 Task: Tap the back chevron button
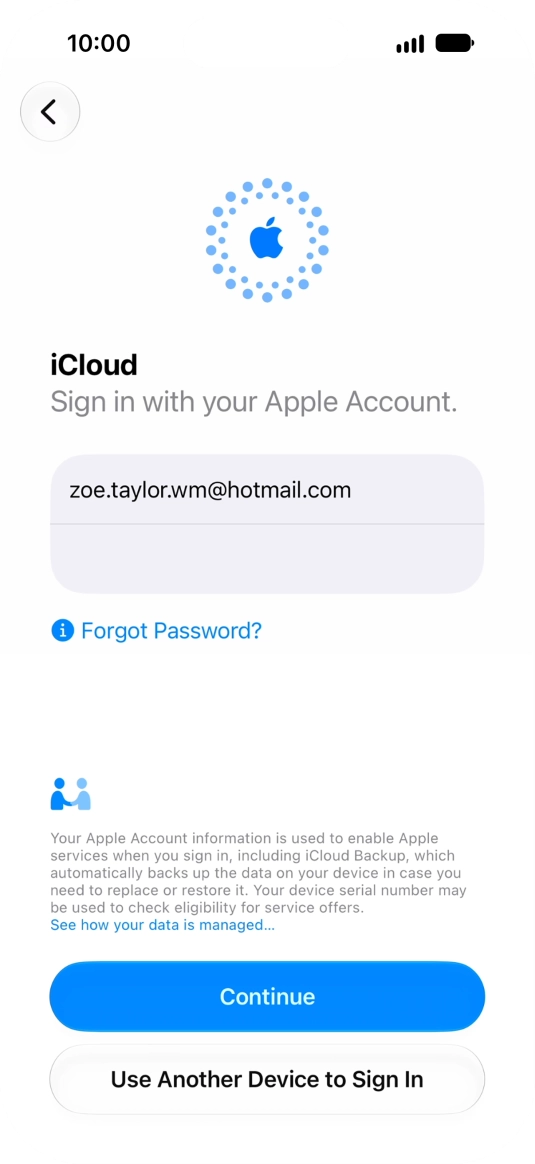[x=50, y=112]
